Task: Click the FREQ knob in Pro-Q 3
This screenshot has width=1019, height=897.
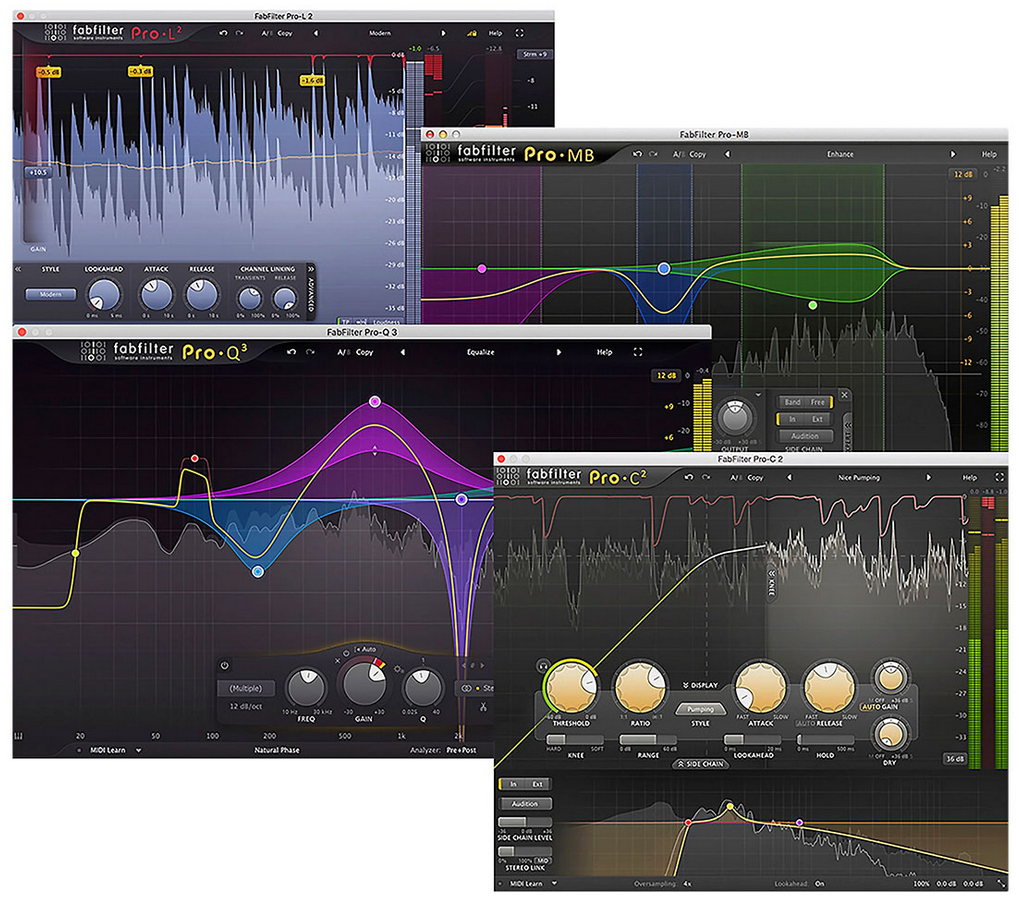Action: coord(306,688)
